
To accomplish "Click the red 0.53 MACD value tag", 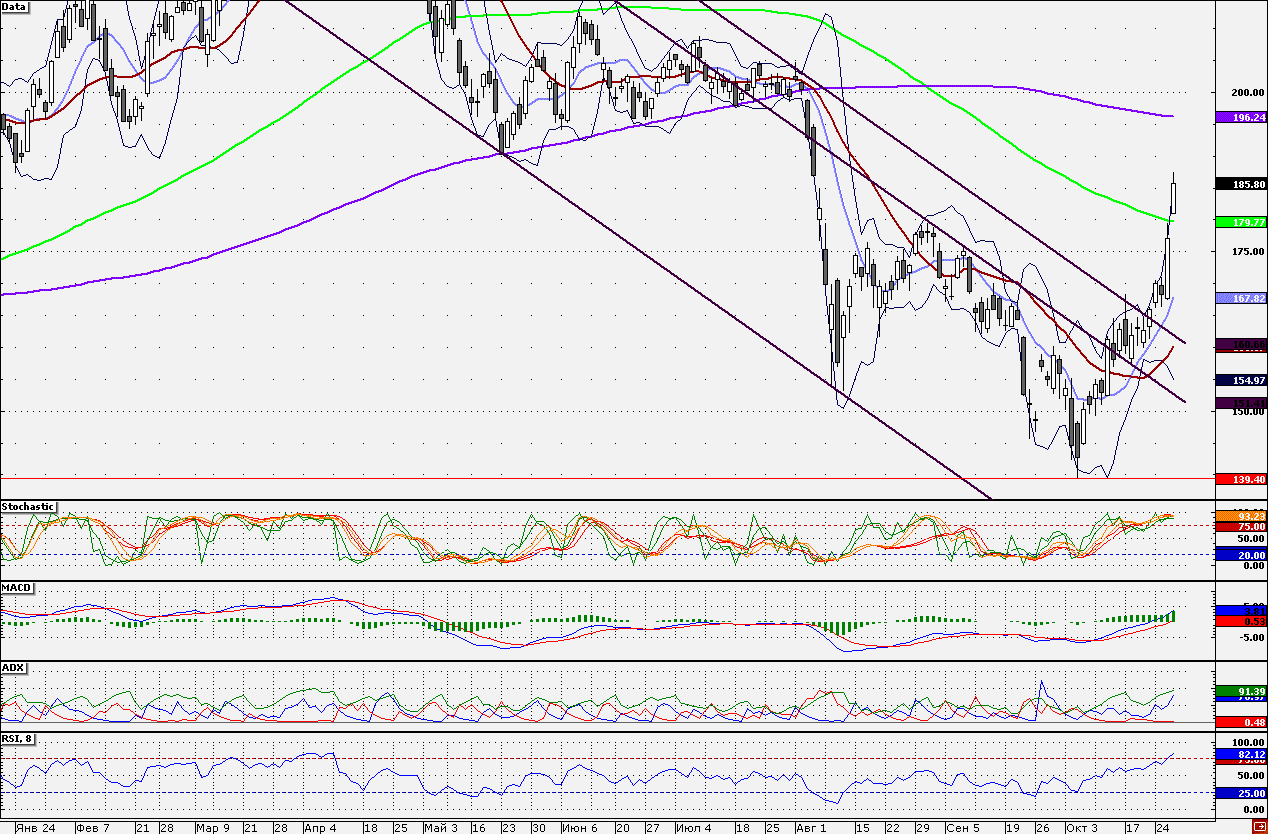I will click(1240, 621).
